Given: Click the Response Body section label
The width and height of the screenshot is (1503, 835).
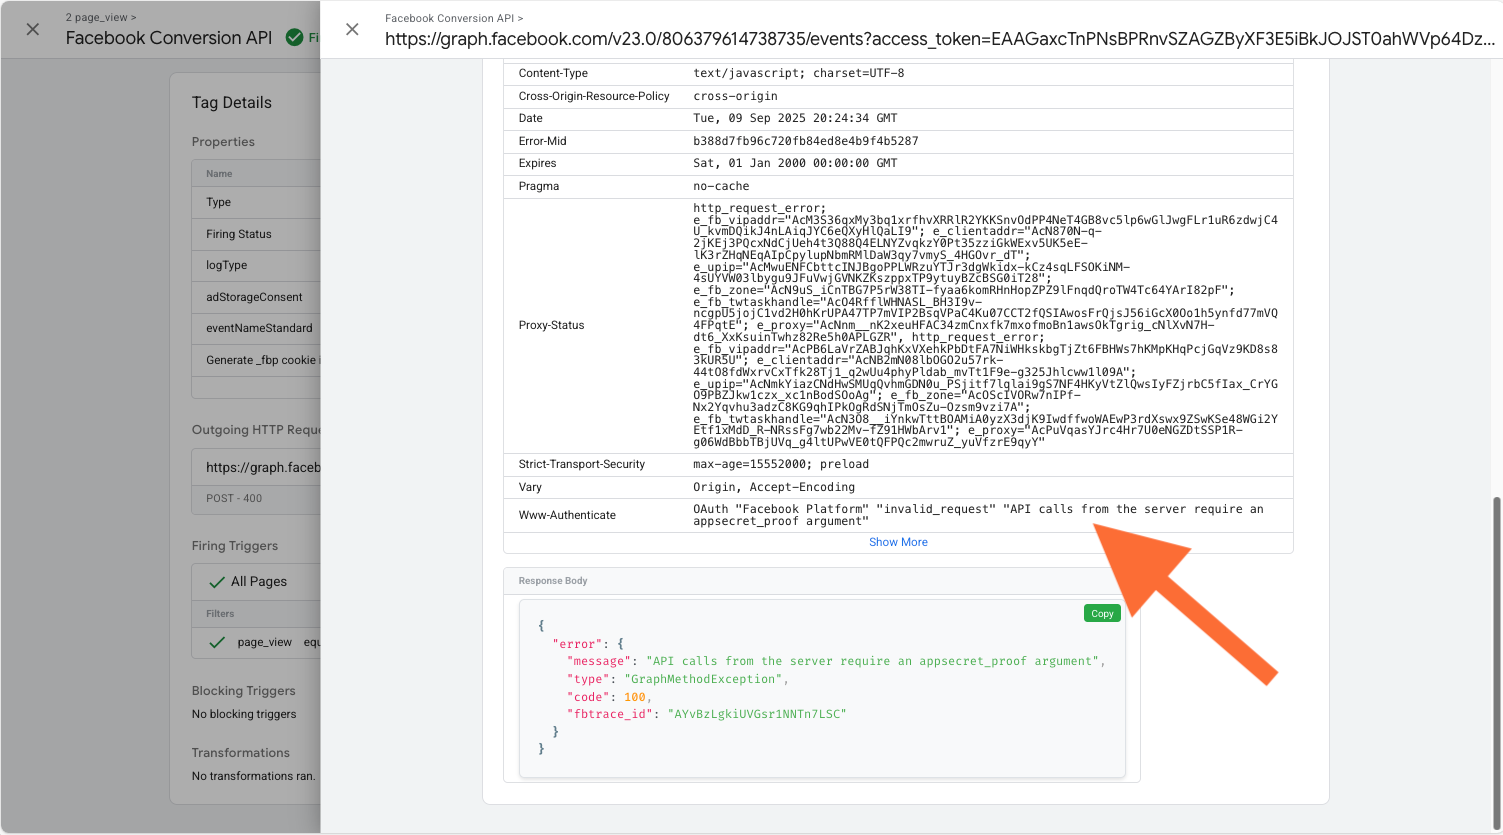Looking at the screenshot, I should pyautogui.click(x=553, y=581).
